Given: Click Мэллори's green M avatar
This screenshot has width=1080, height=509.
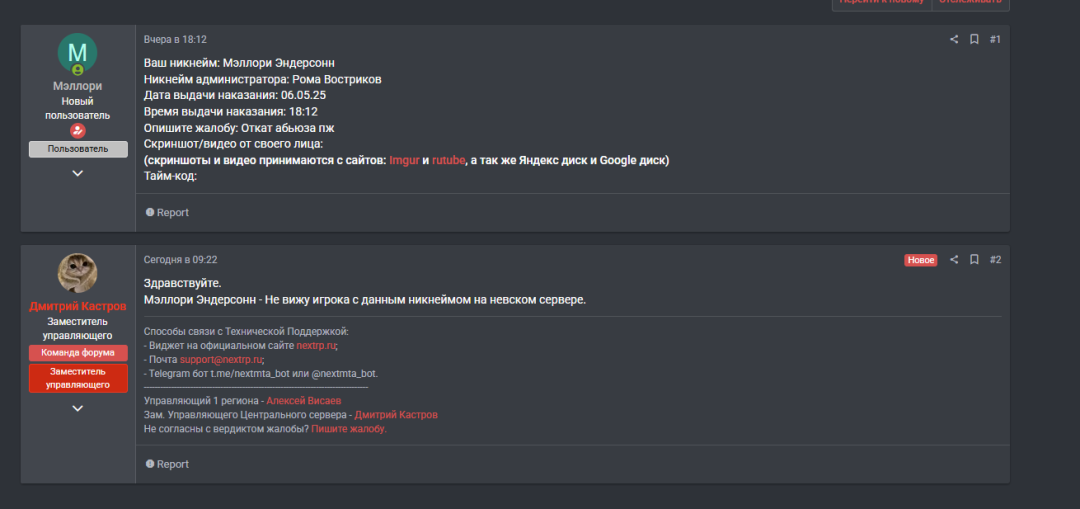Looking at the screenshot, I should (77, 53).
